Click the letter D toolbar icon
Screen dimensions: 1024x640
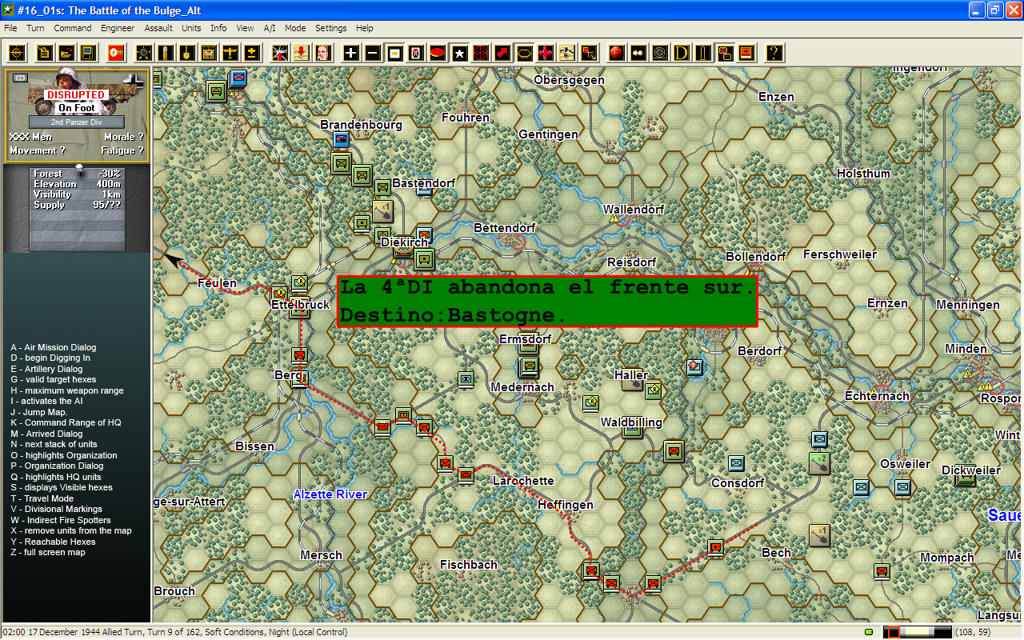681,53
